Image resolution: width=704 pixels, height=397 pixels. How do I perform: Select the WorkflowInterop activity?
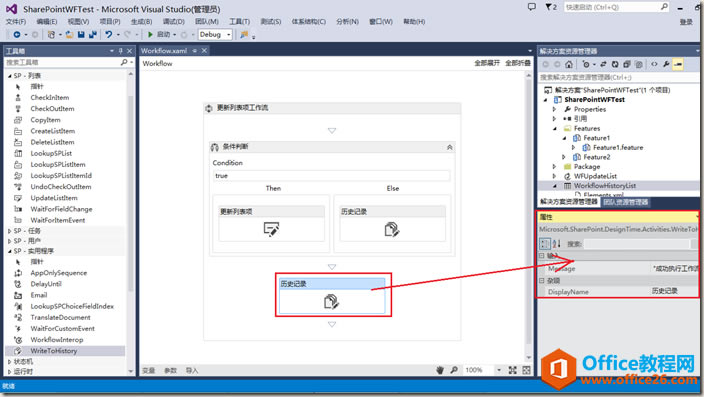[57, 340]
